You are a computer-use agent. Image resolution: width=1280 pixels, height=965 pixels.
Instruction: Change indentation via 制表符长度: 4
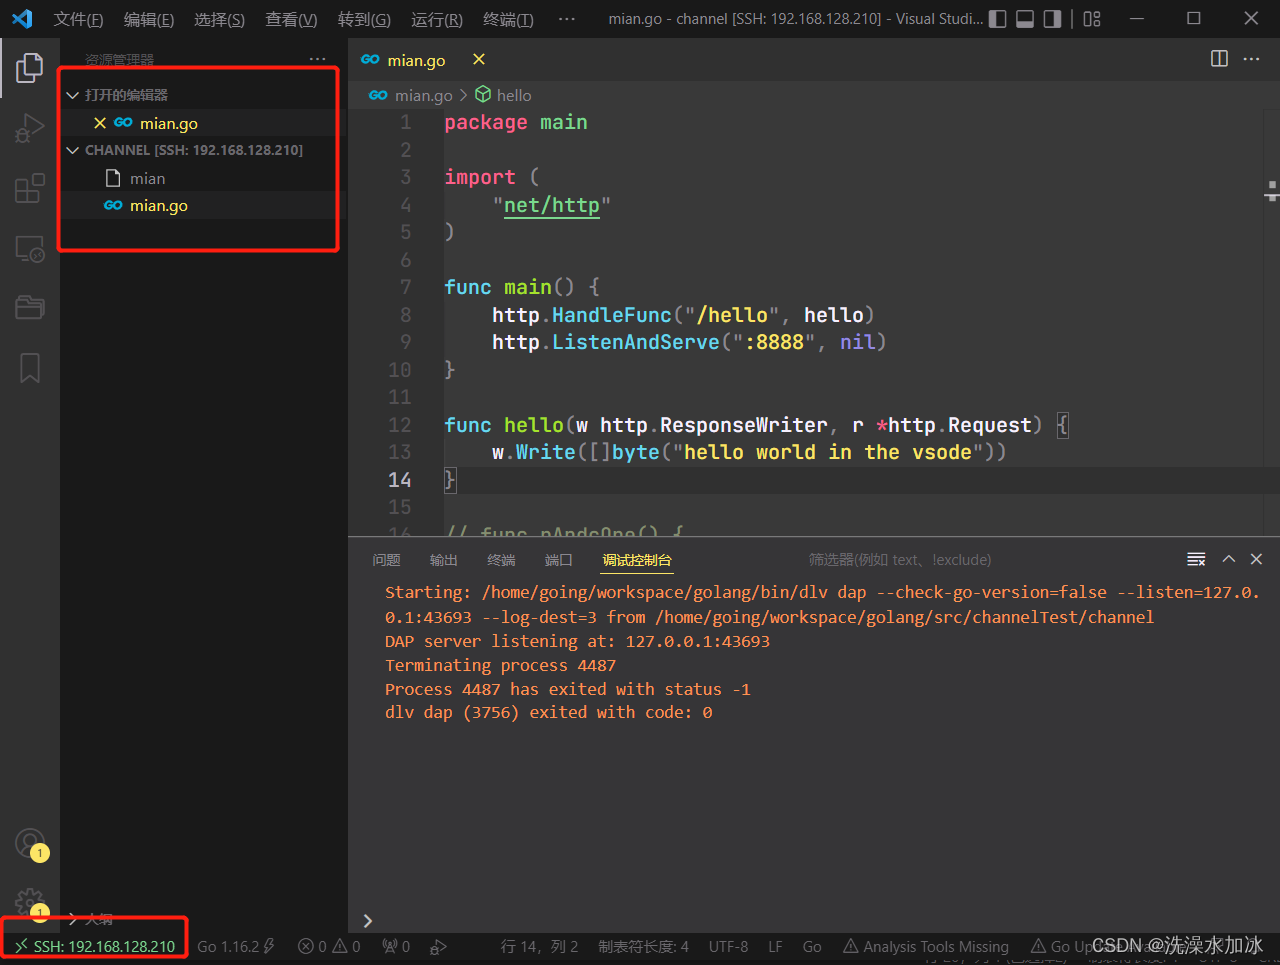(643, 946)
